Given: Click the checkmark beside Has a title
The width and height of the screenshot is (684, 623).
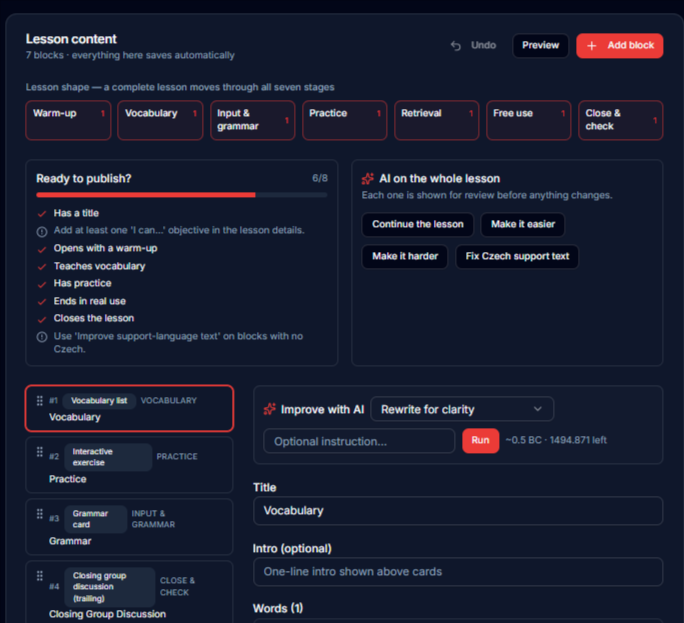Looking at the screenshot, I should [42, 214].
